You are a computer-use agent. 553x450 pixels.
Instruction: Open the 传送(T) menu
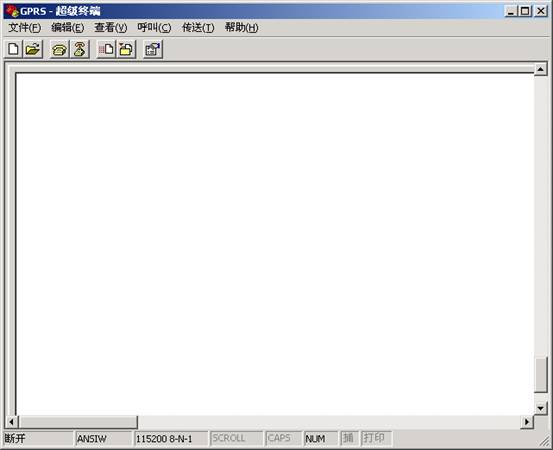(x=198, y=28)
